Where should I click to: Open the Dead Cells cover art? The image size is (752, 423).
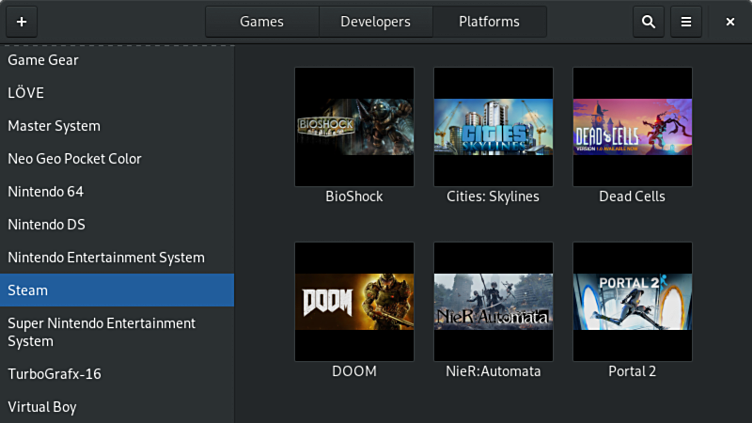[632, 127]
